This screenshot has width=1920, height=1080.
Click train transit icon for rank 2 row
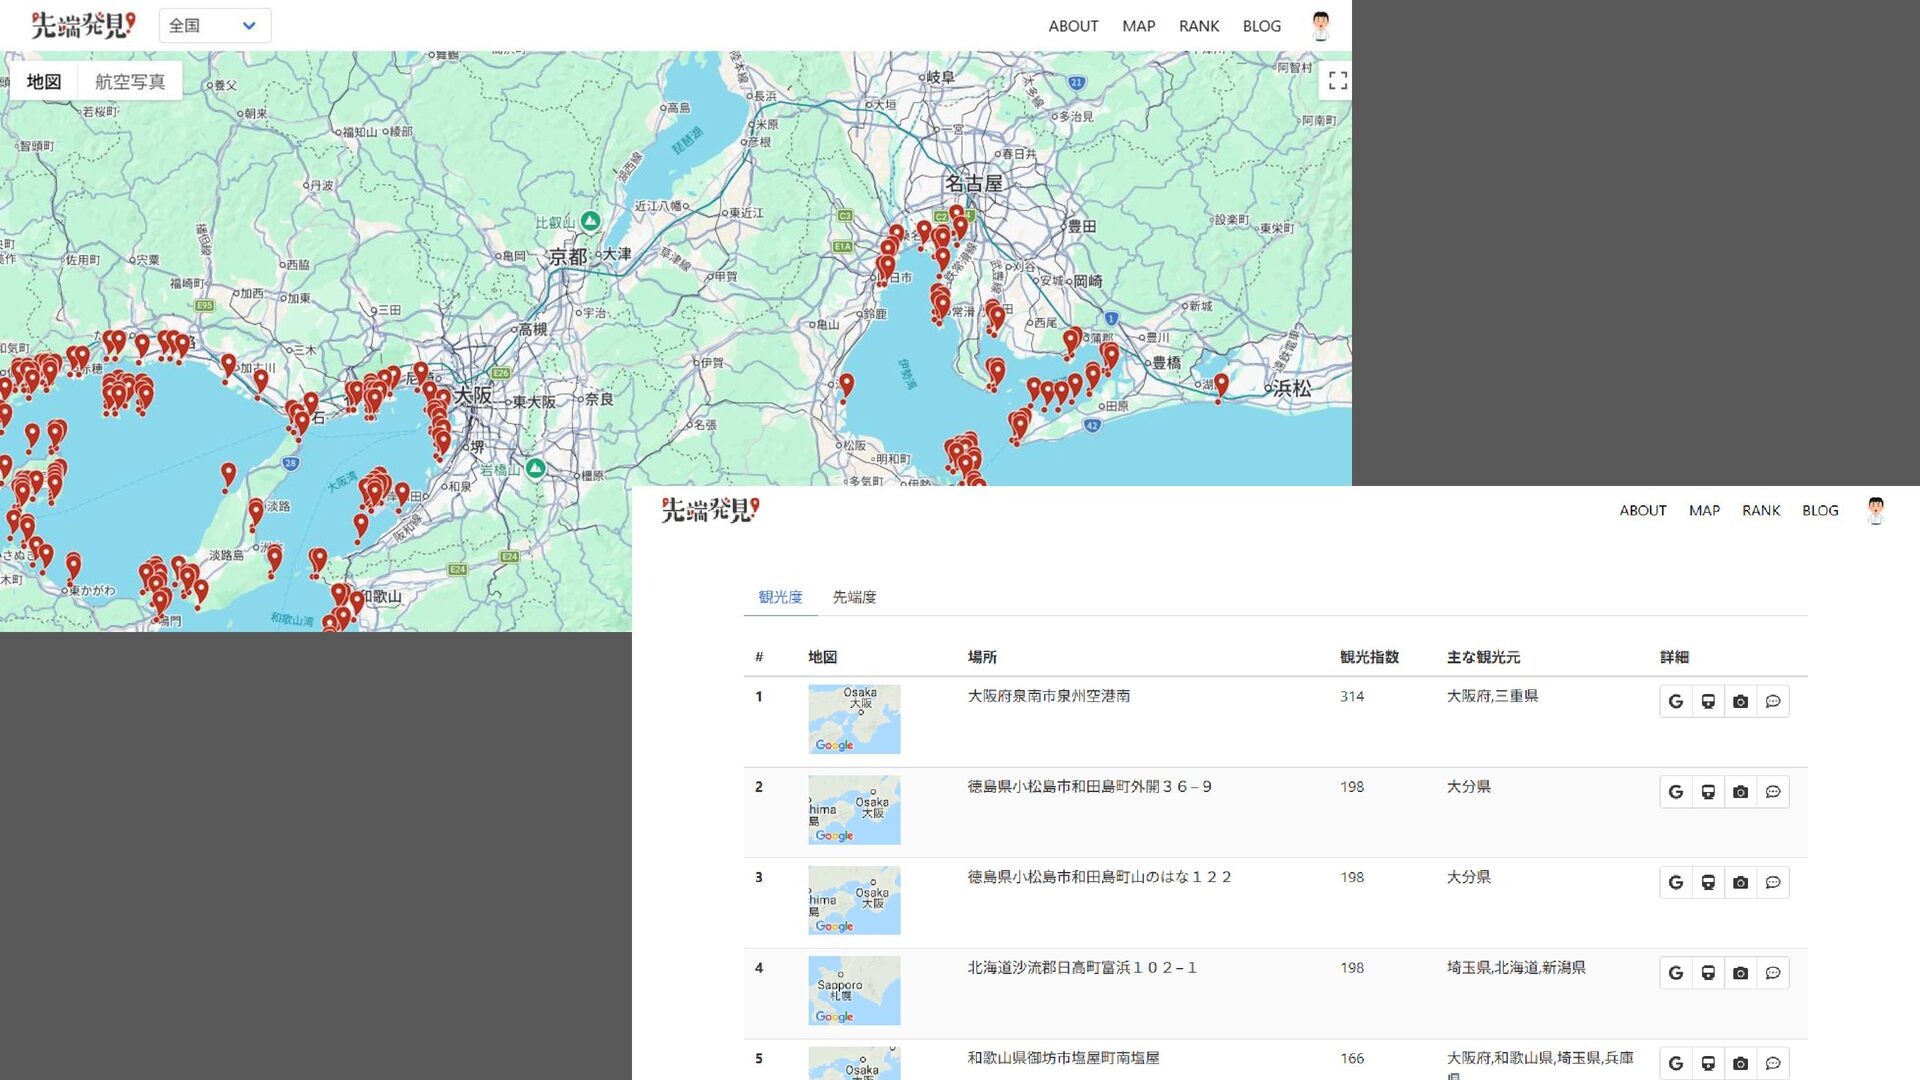coord(1708,792)
